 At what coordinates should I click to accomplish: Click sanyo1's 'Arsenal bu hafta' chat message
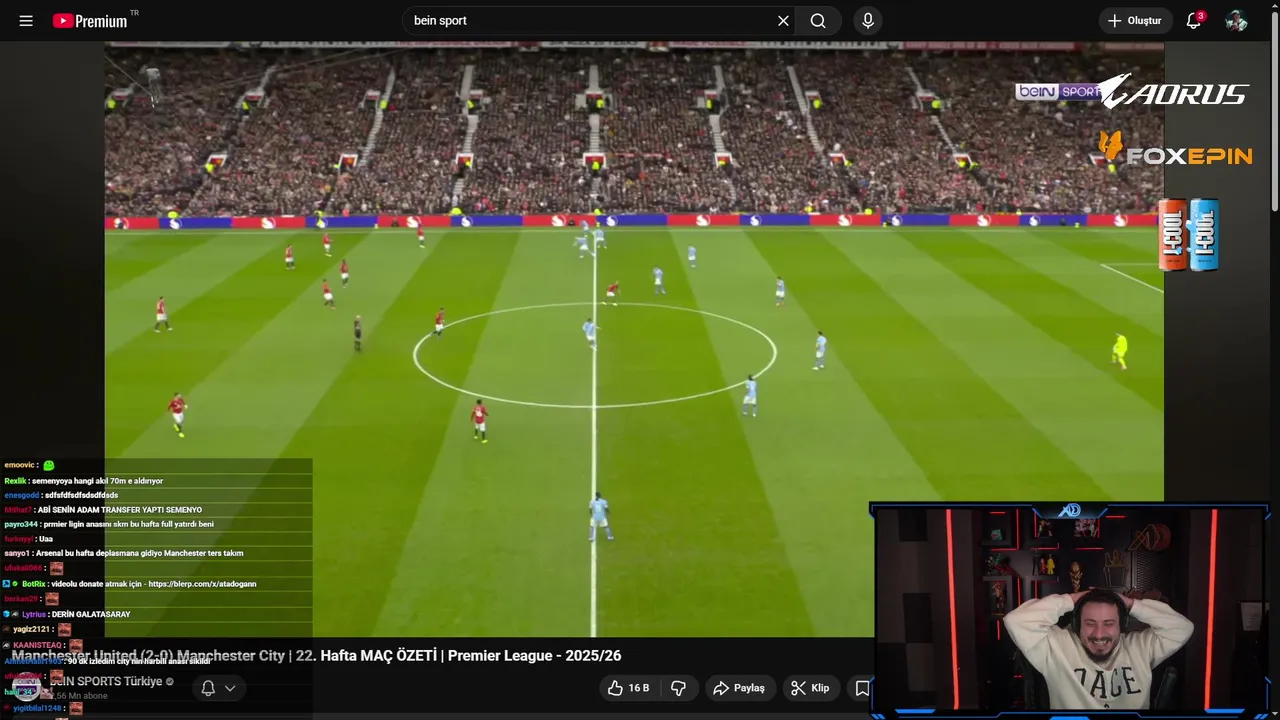[124, 553]
